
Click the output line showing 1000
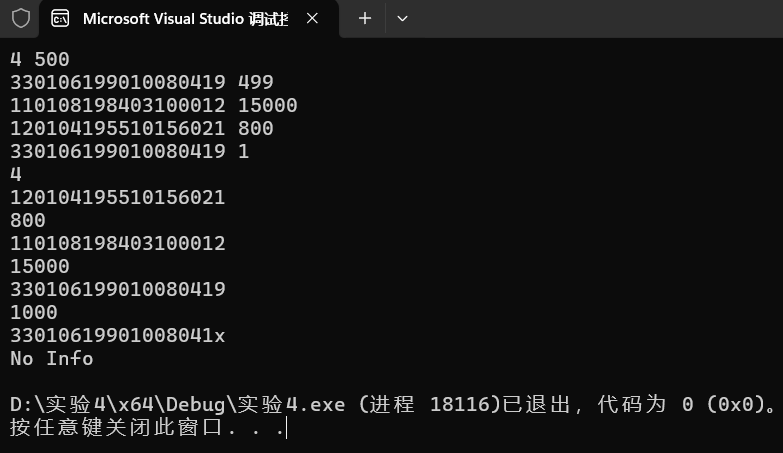pyautogui.click(x=34, y=312)
